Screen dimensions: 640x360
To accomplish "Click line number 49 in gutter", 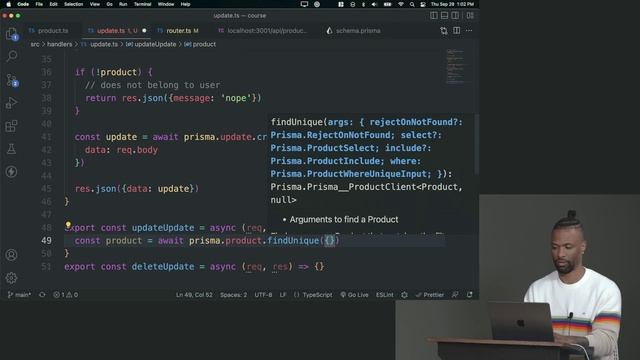I will pyautogui.click(x=46, y=240).
